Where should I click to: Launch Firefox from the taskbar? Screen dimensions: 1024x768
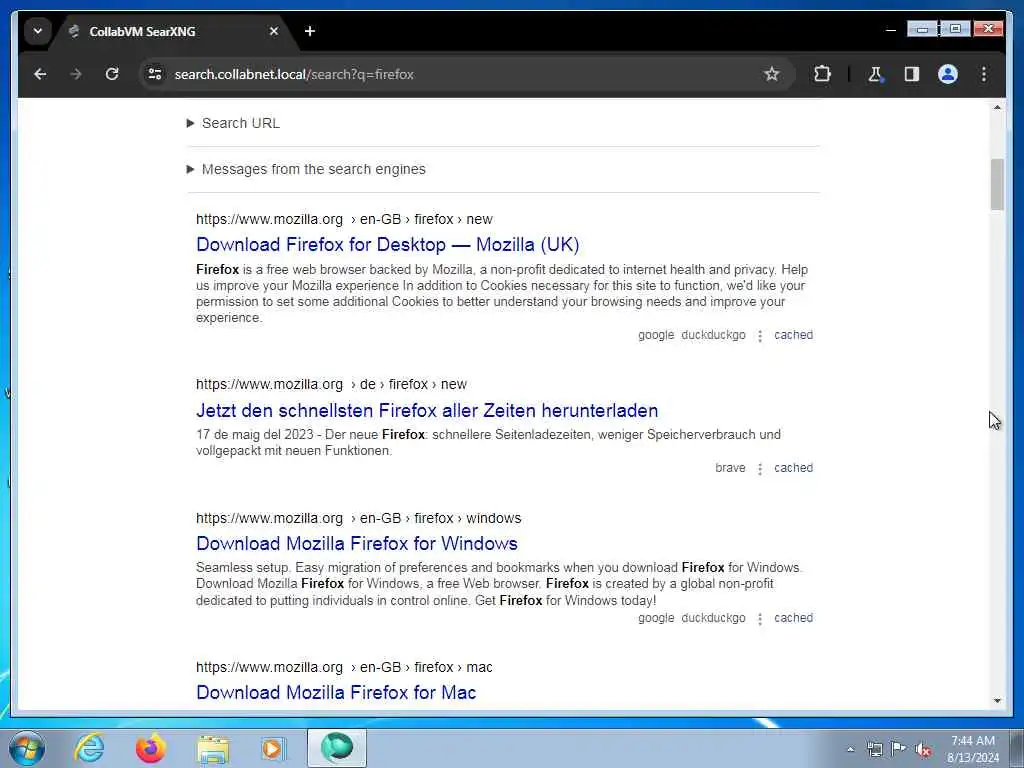pyautogui.click(x=151, y=748)
